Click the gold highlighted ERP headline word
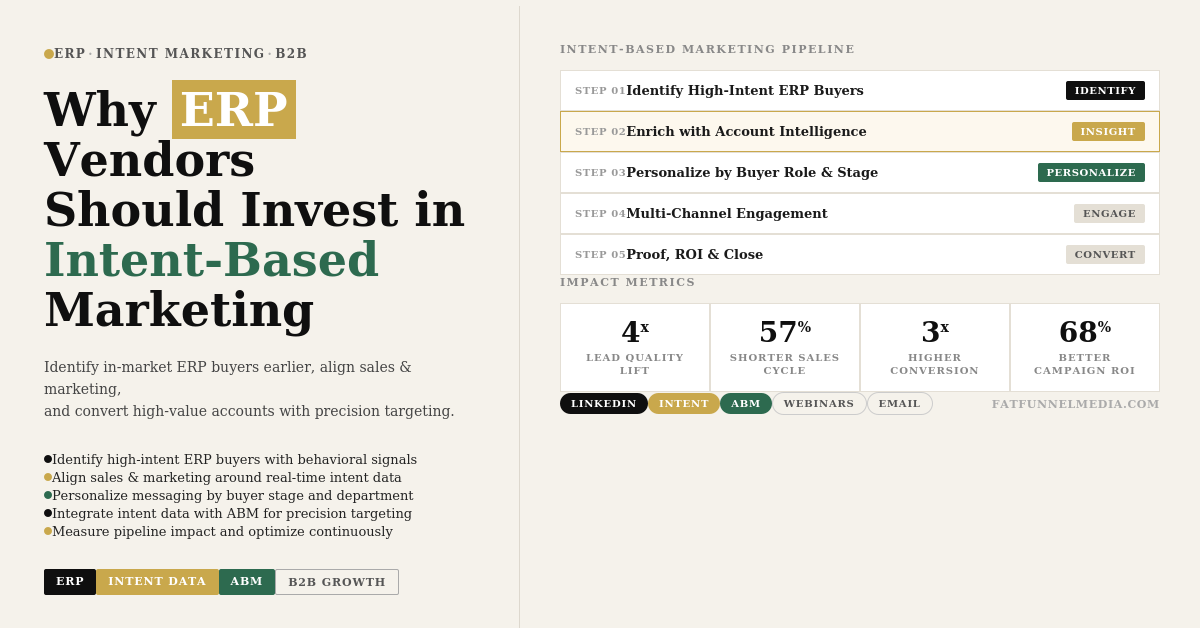 coord(234,110)
